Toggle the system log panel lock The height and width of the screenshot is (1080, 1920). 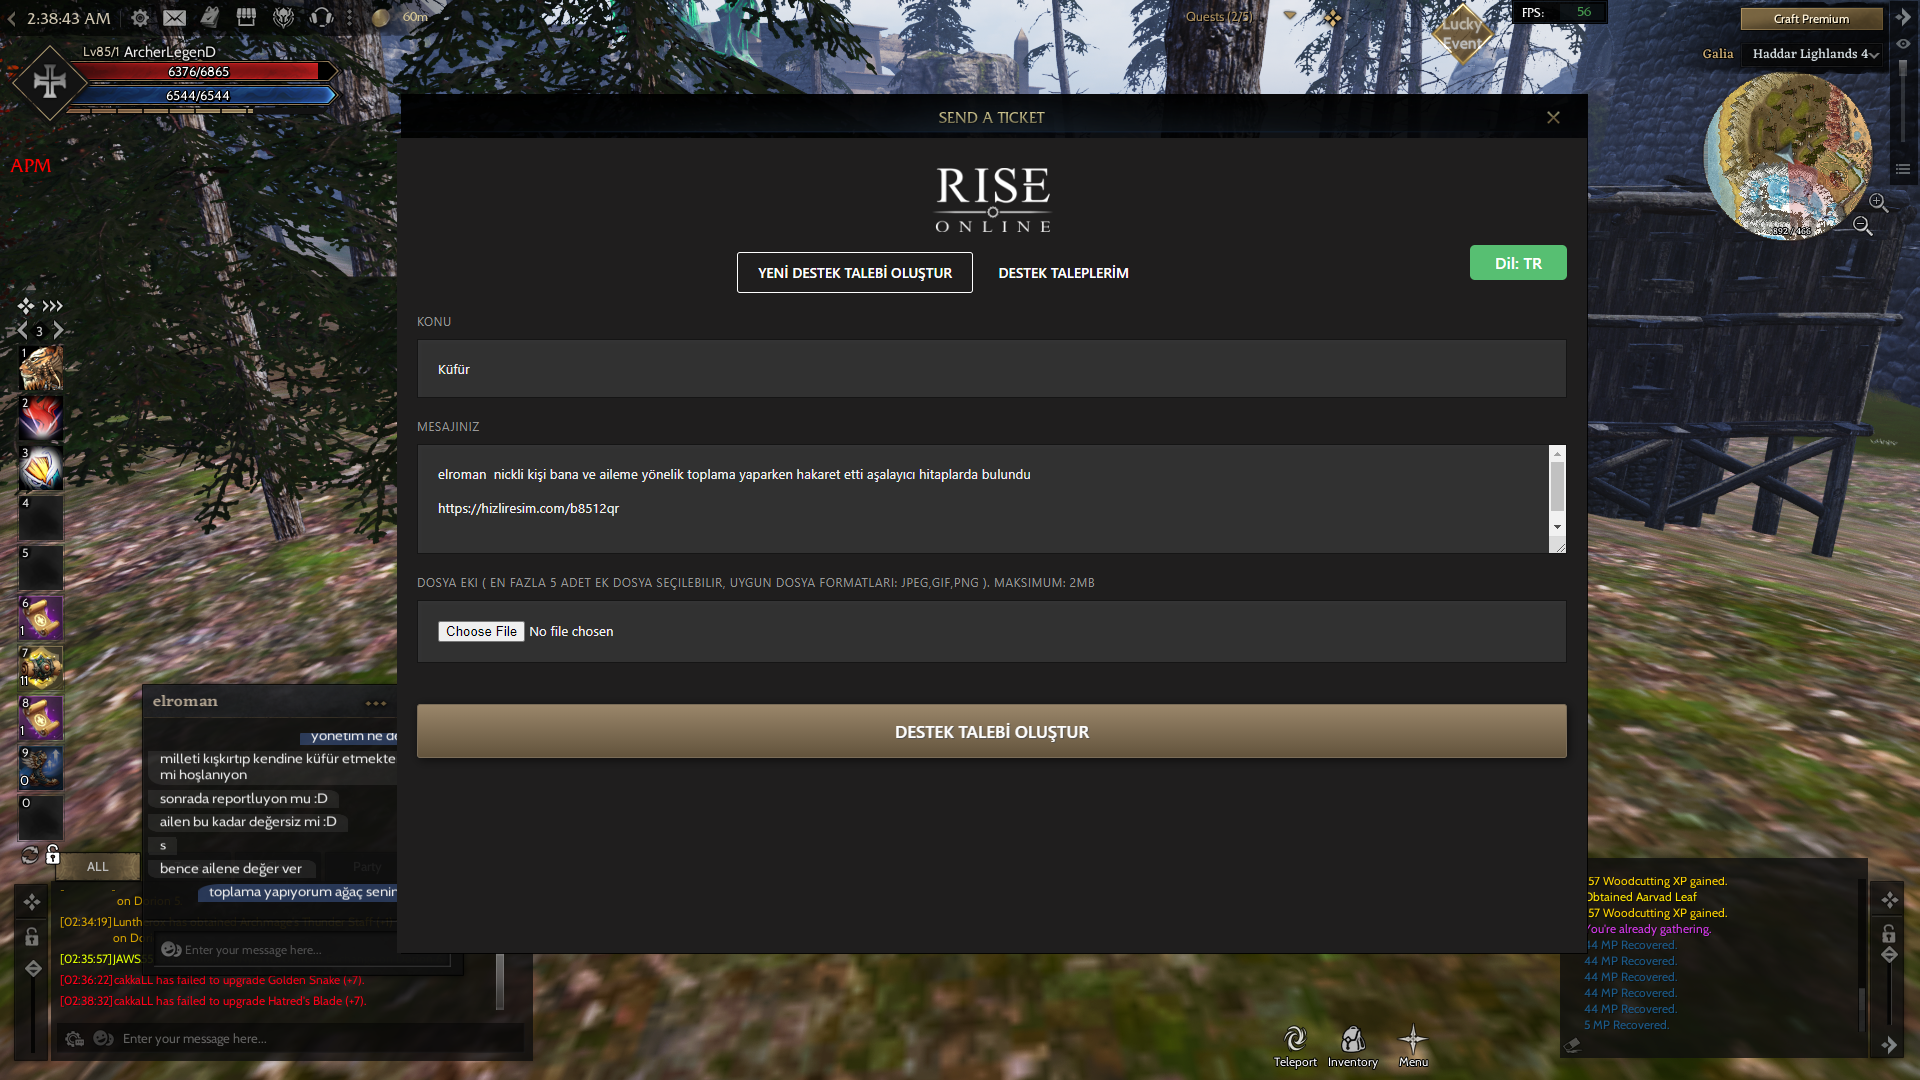coord(1889,934)
